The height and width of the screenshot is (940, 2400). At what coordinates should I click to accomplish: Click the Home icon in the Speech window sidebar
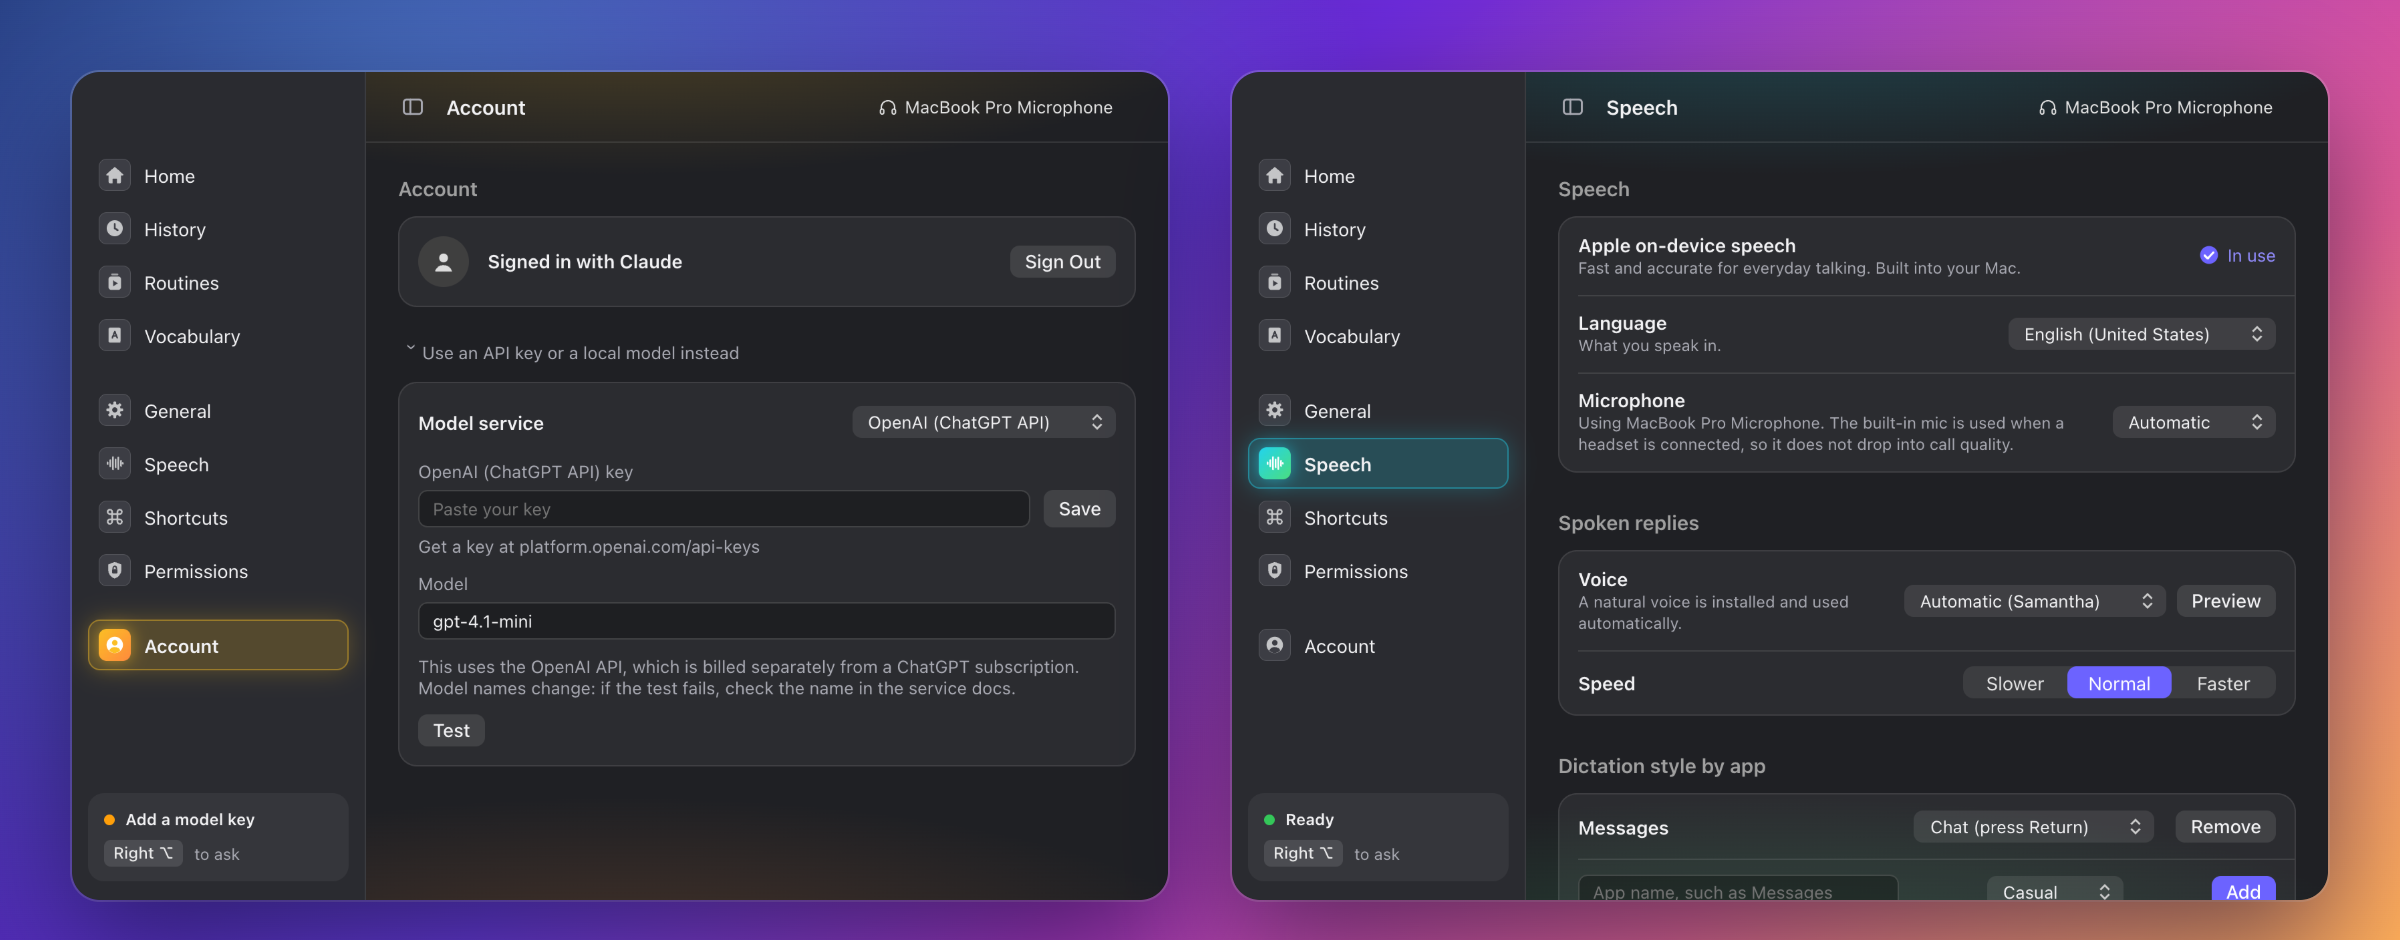[x=1275, y=176]
